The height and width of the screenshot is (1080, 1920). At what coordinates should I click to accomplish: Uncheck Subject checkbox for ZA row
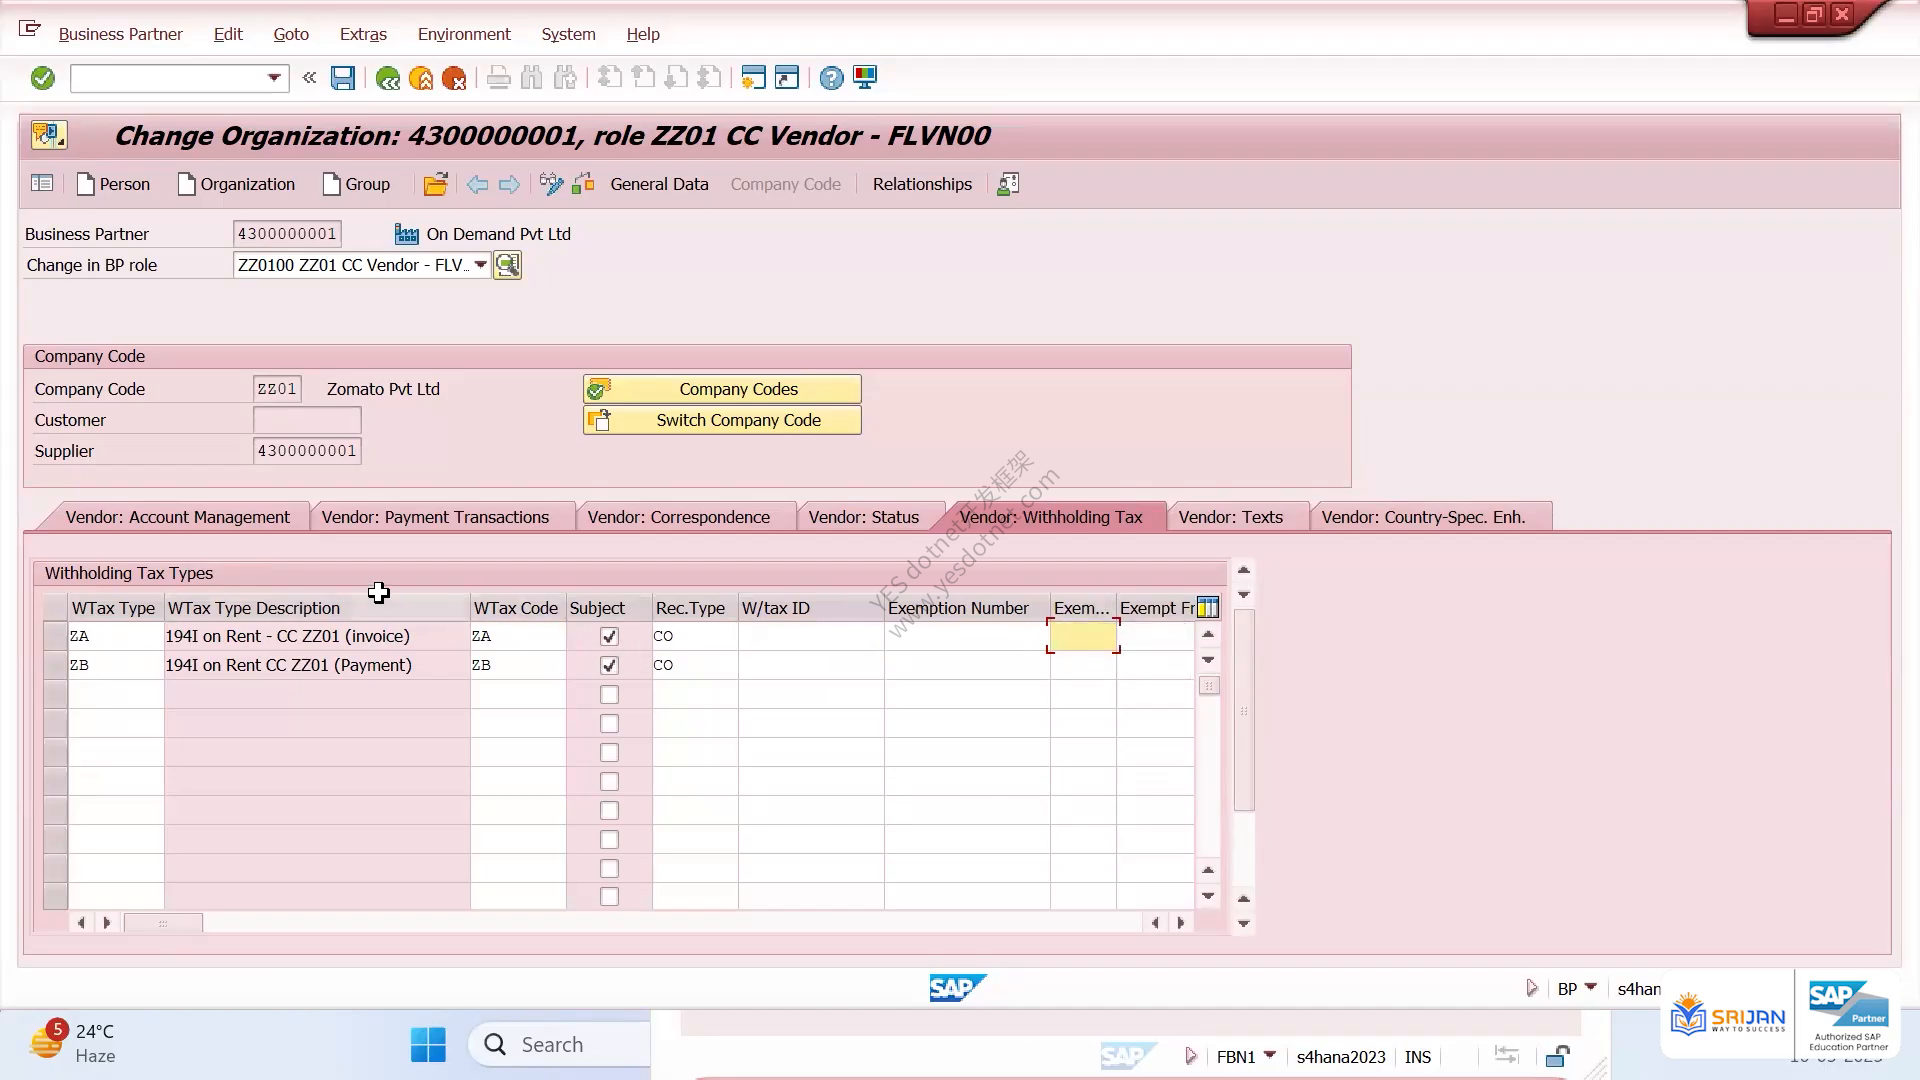pyautogui.click(x=609, y=637)
